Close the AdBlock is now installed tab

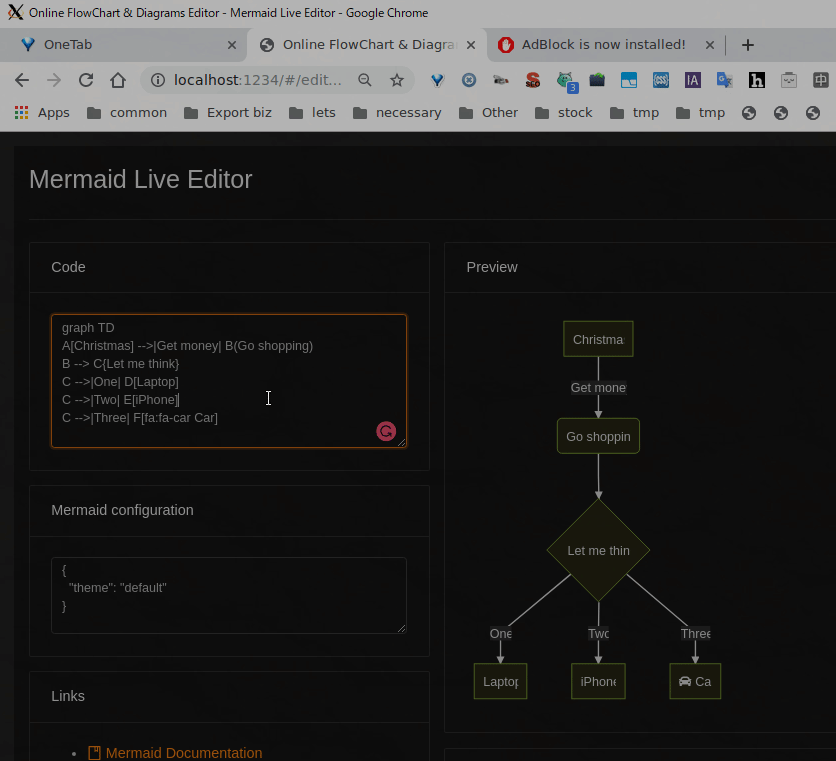click(x=711, y=45)
